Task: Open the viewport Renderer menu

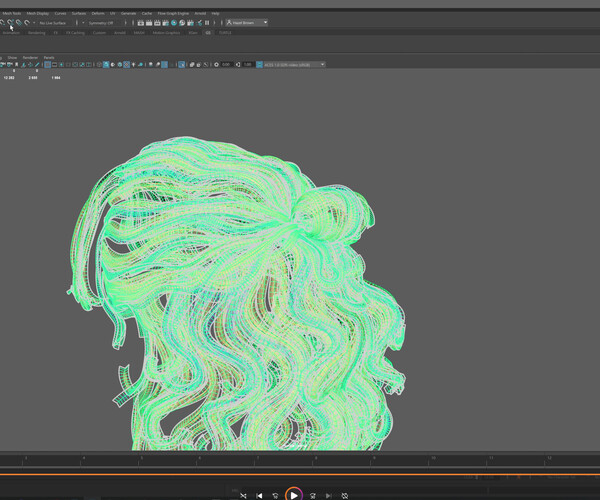Action: pos(28,57)
